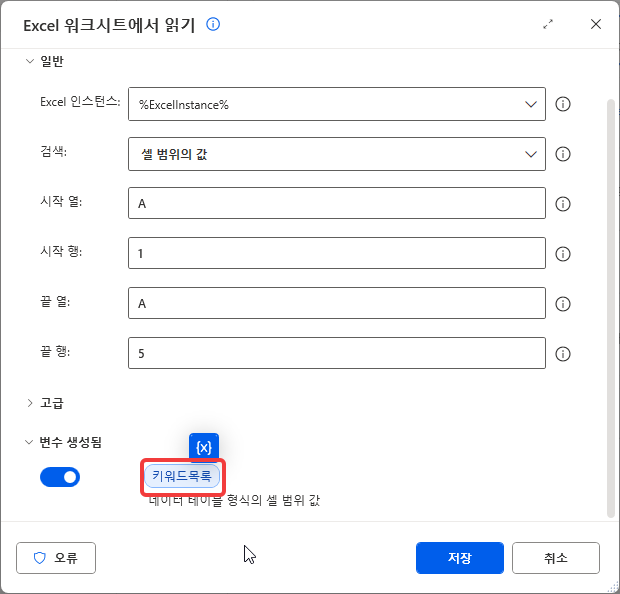Screen dimensions: 620x594
Task: Show info for 끝 행 field
Action: click(x=563, y=354)
